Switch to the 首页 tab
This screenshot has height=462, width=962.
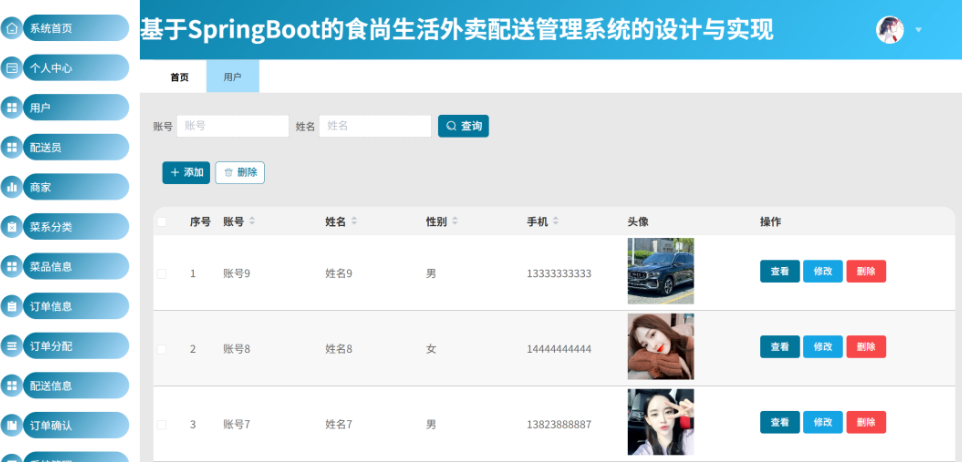(179, 77)
